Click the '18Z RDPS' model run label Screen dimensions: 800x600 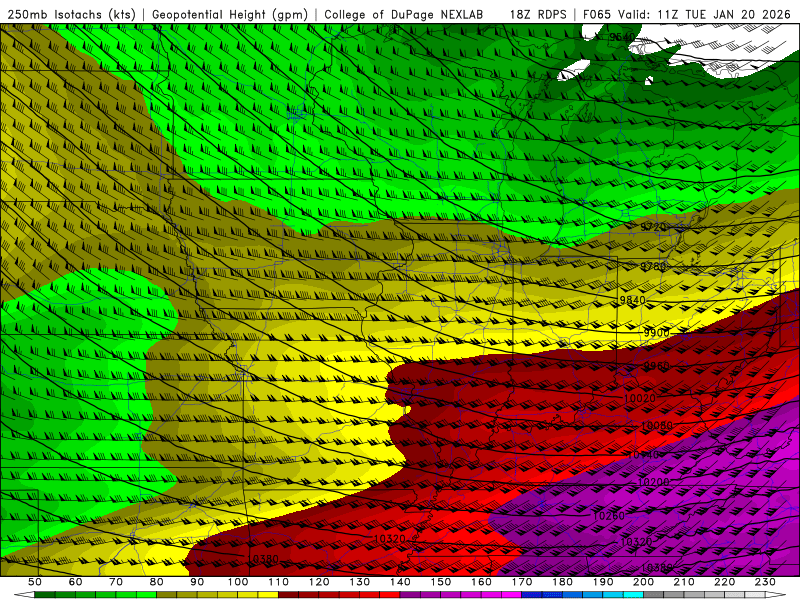[538, 15]
